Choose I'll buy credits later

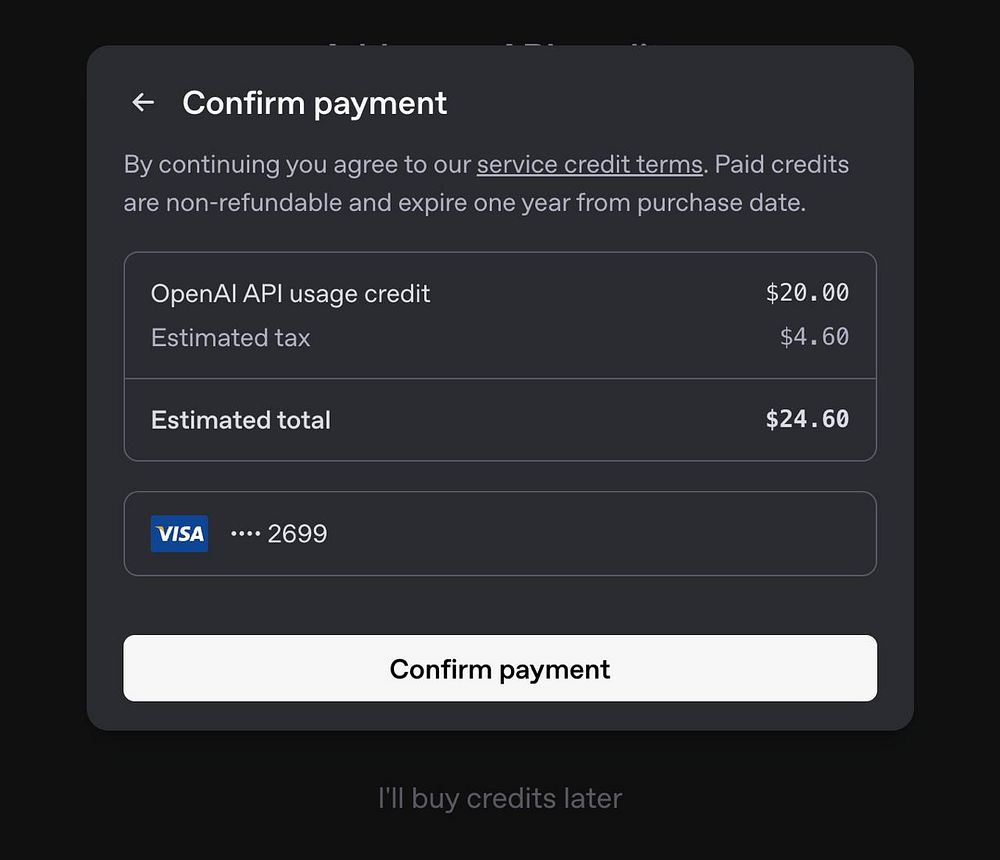500,798
